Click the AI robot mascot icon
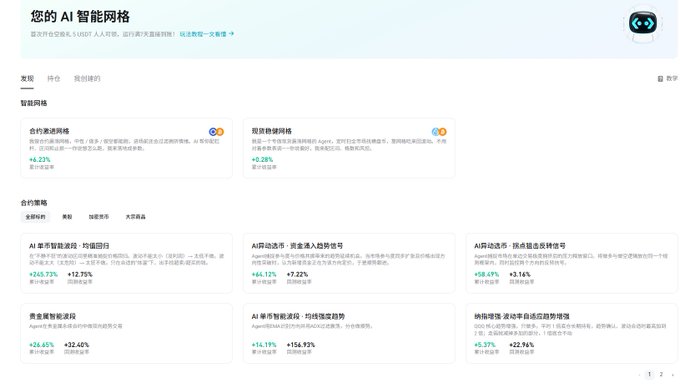680x388 pixels. [643, 23]
